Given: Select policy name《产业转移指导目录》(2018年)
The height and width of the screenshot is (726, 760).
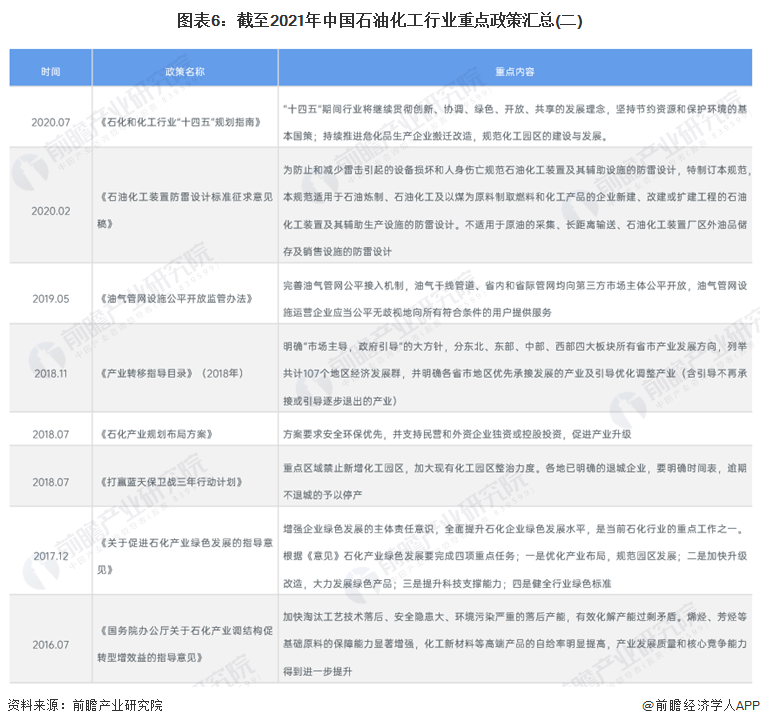Looking at the screenshot, I should point(171,373).
